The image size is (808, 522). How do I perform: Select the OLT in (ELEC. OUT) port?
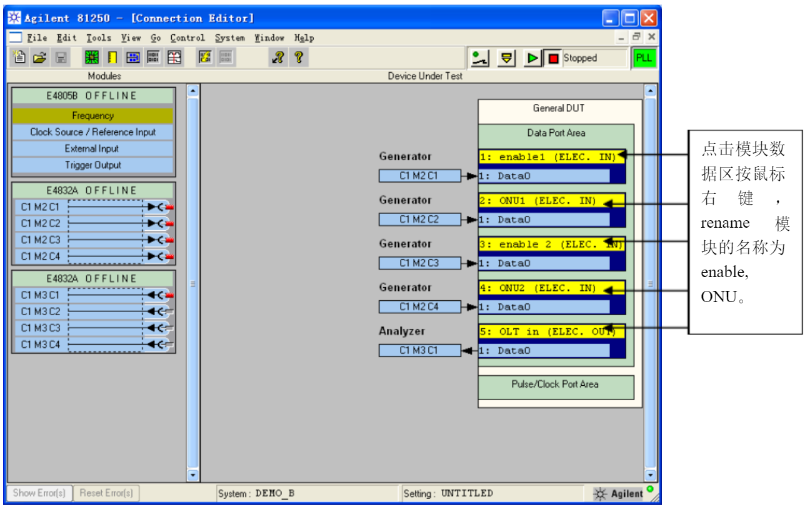550,332
